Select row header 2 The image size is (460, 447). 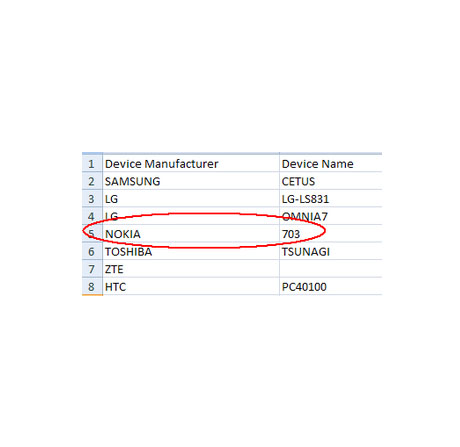pos(92,181)
